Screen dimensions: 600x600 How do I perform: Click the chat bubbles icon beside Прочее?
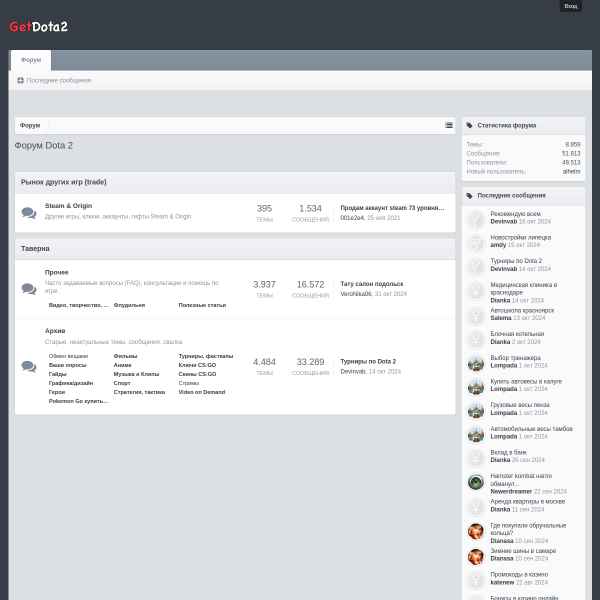pos(29,289)
